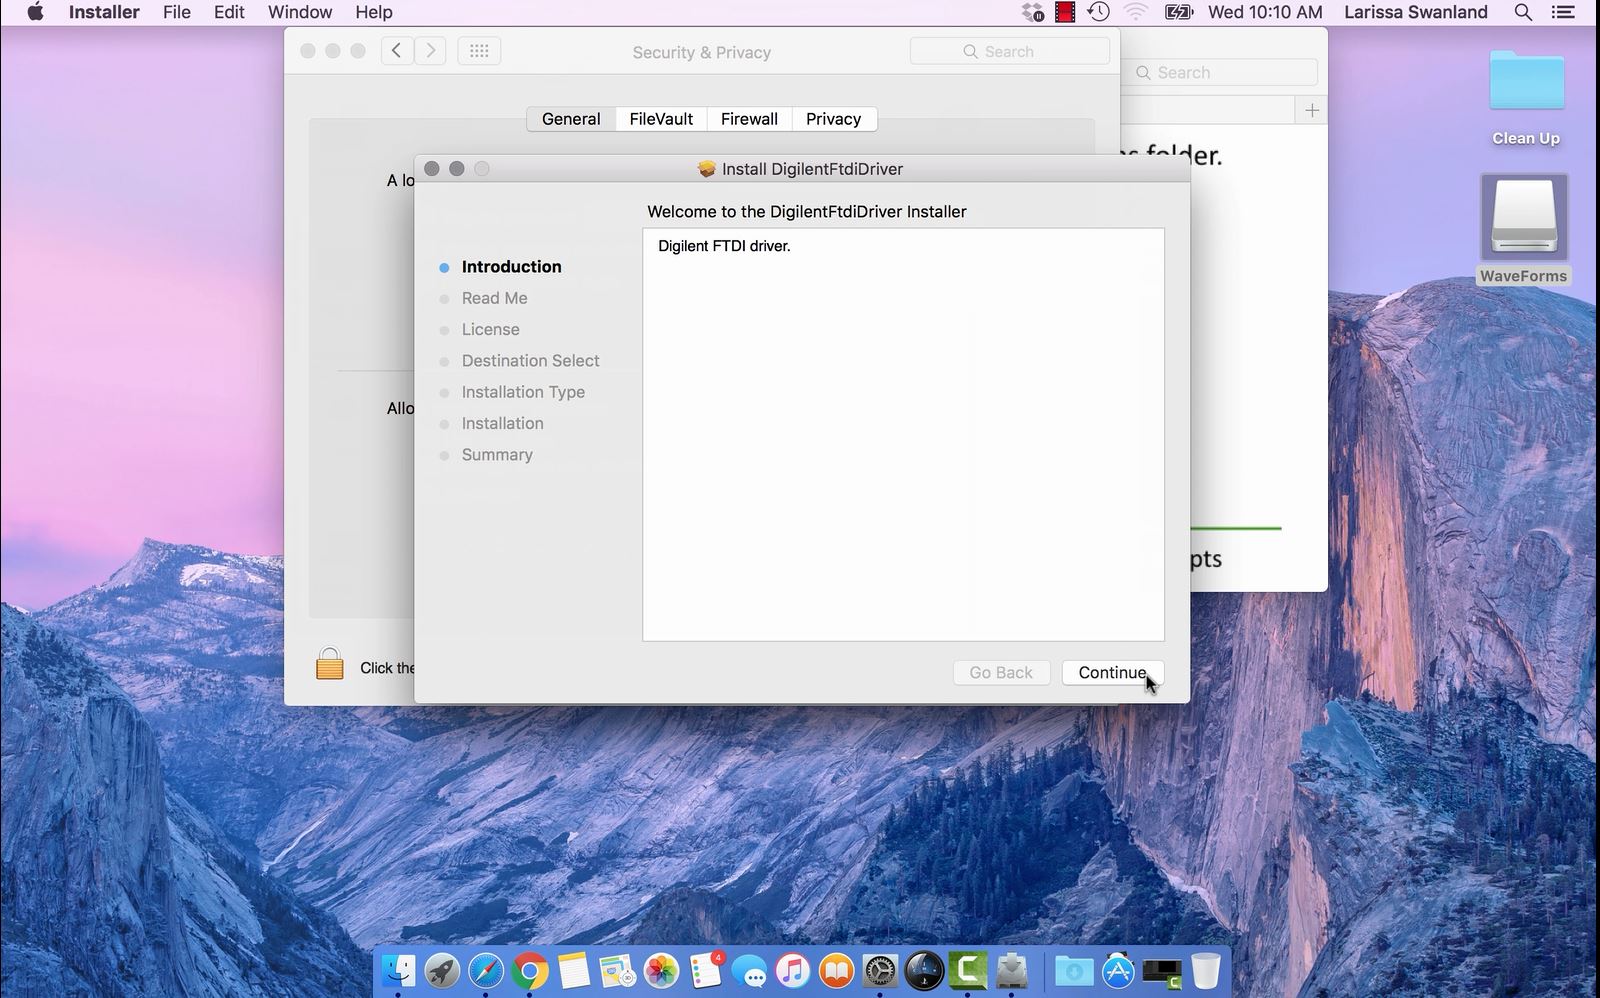
Task: Click the Digilent FTDI driver text area
Action: pos(903,435)
